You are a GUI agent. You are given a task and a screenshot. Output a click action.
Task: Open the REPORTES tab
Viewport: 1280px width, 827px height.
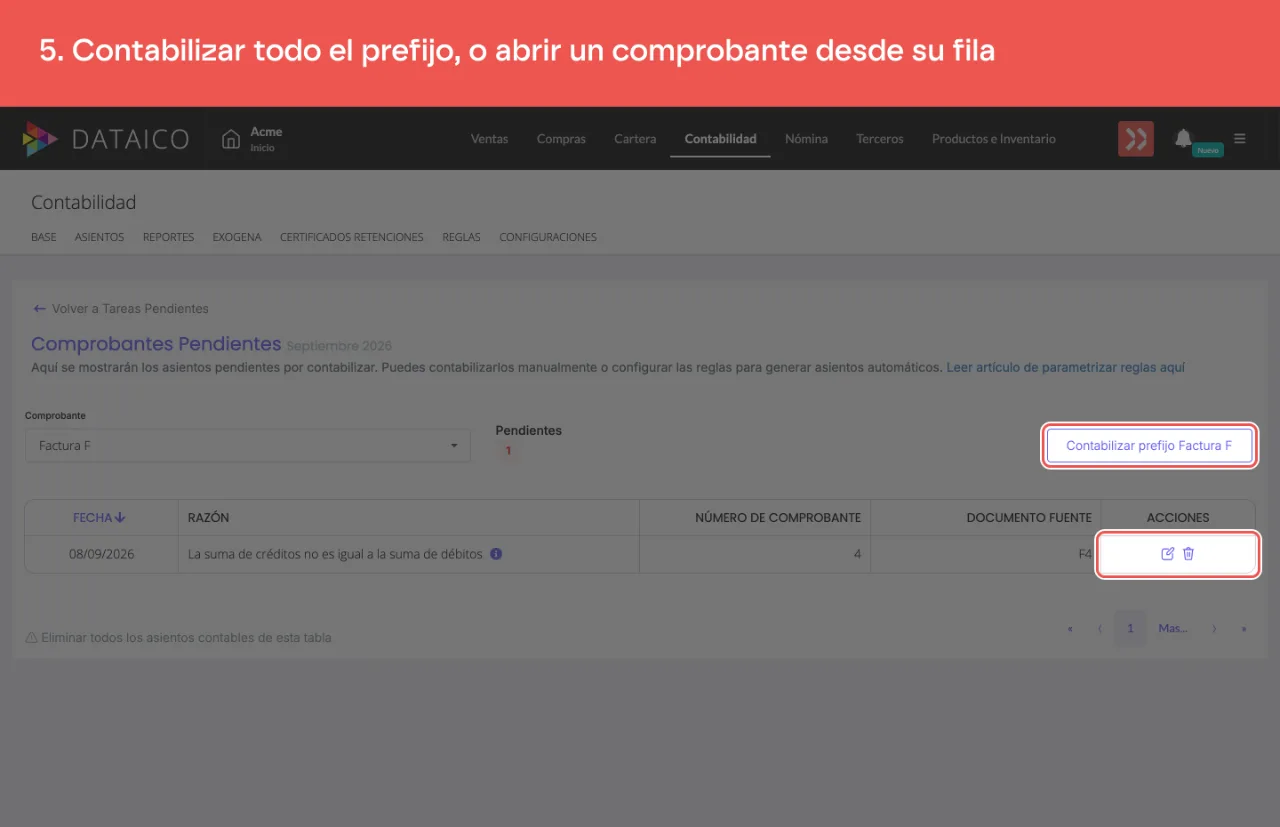tap(168, 237)
